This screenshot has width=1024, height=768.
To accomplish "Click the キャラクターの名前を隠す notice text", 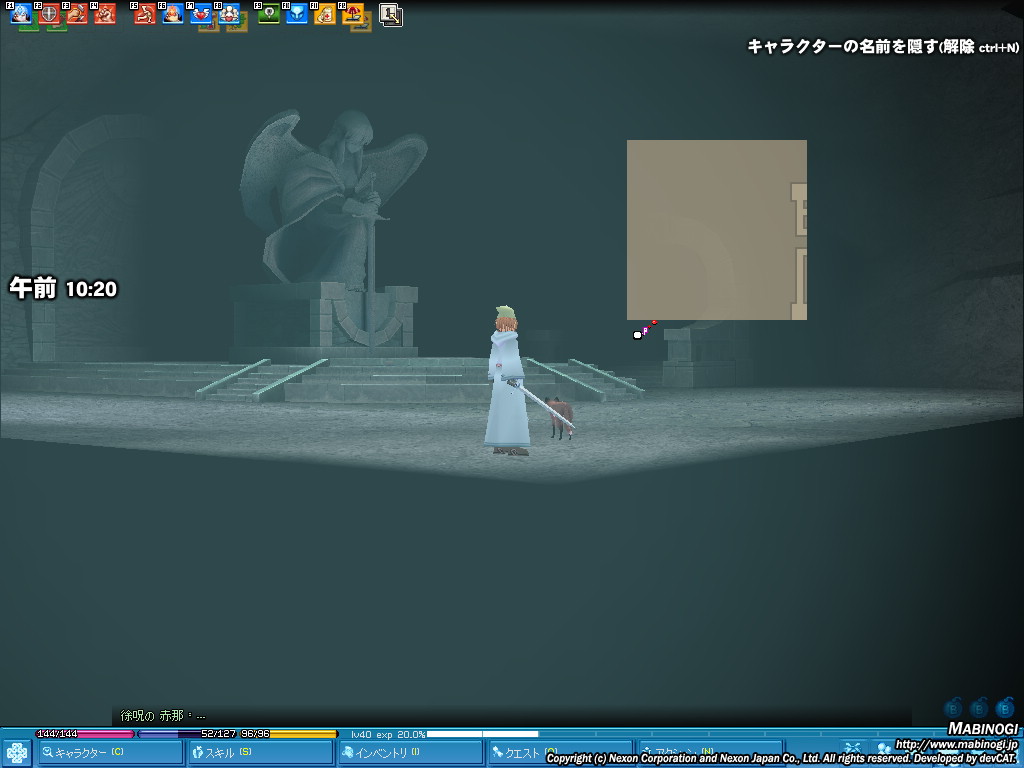I will tap(883, 46).
